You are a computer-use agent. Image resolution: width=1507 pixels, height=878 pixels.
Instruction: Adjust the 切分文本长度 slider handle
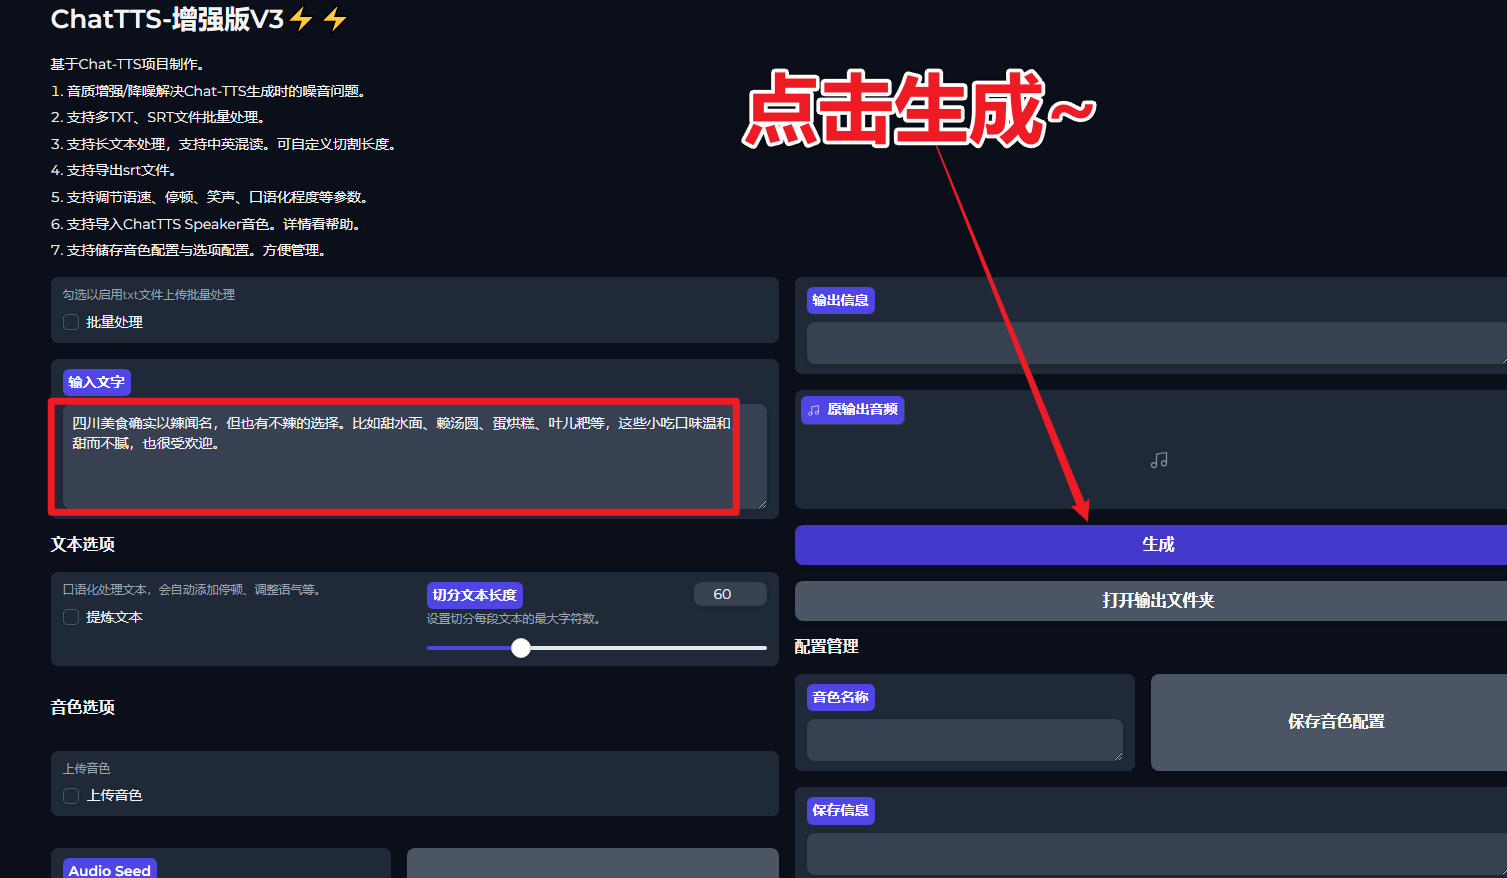[521, 648]
